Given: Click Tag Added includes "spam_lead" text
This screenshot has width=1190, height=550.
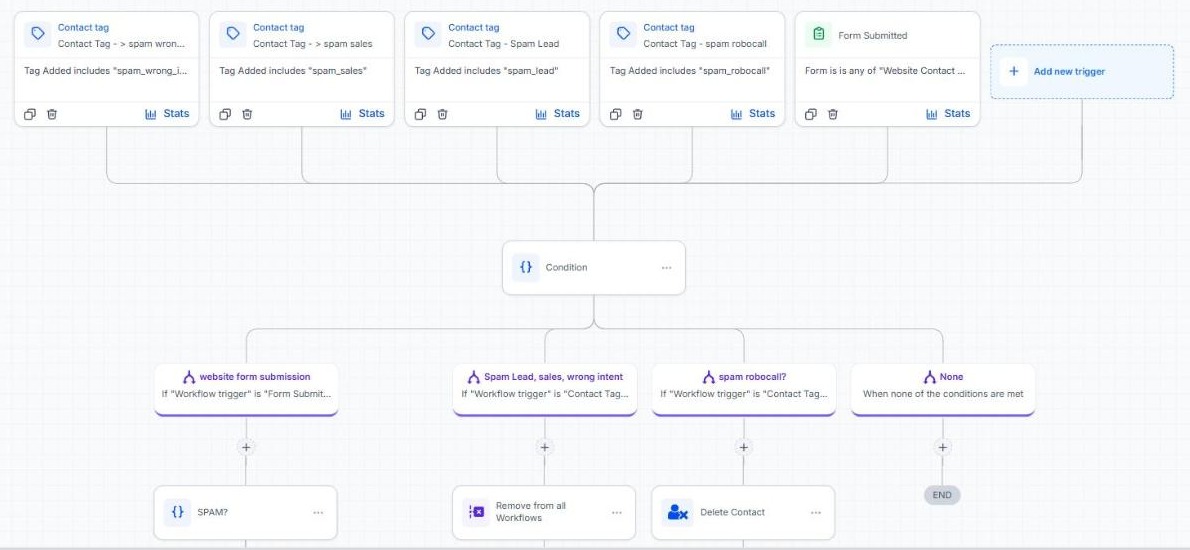Looking at the screenshot, I should click(x=486, y=71).
